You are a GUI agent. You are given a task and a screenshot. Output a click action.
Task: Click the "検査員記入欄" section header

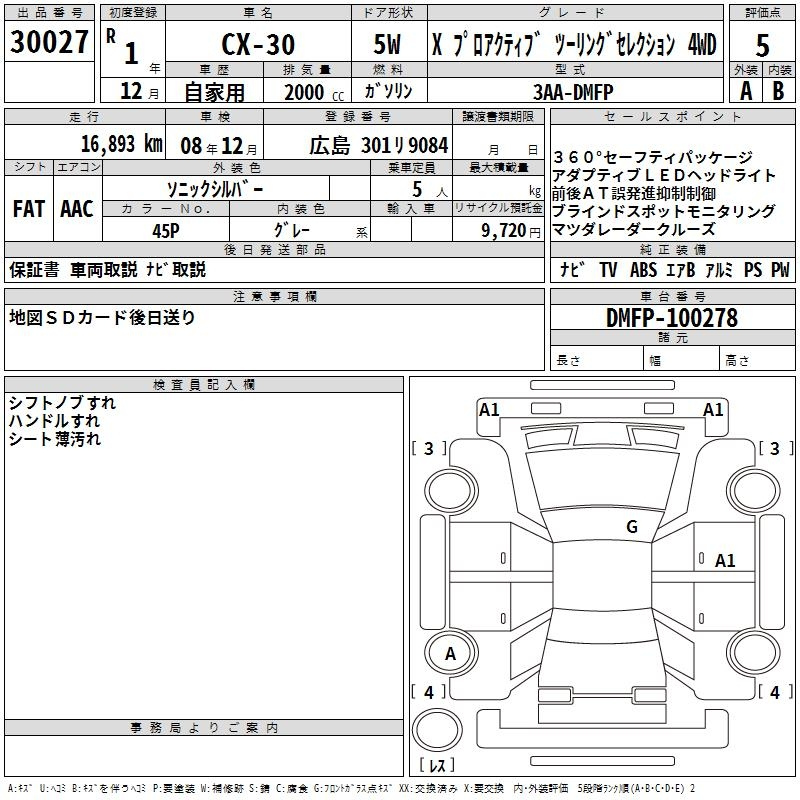click(204, 385)
